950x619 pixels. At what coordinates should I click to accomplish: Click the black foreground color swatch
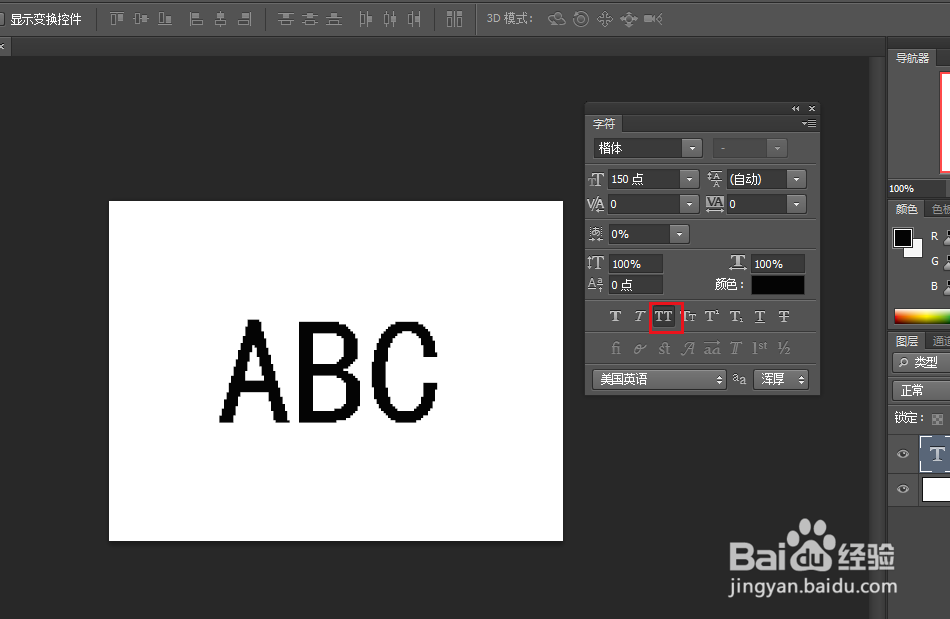tap(902, 237)
